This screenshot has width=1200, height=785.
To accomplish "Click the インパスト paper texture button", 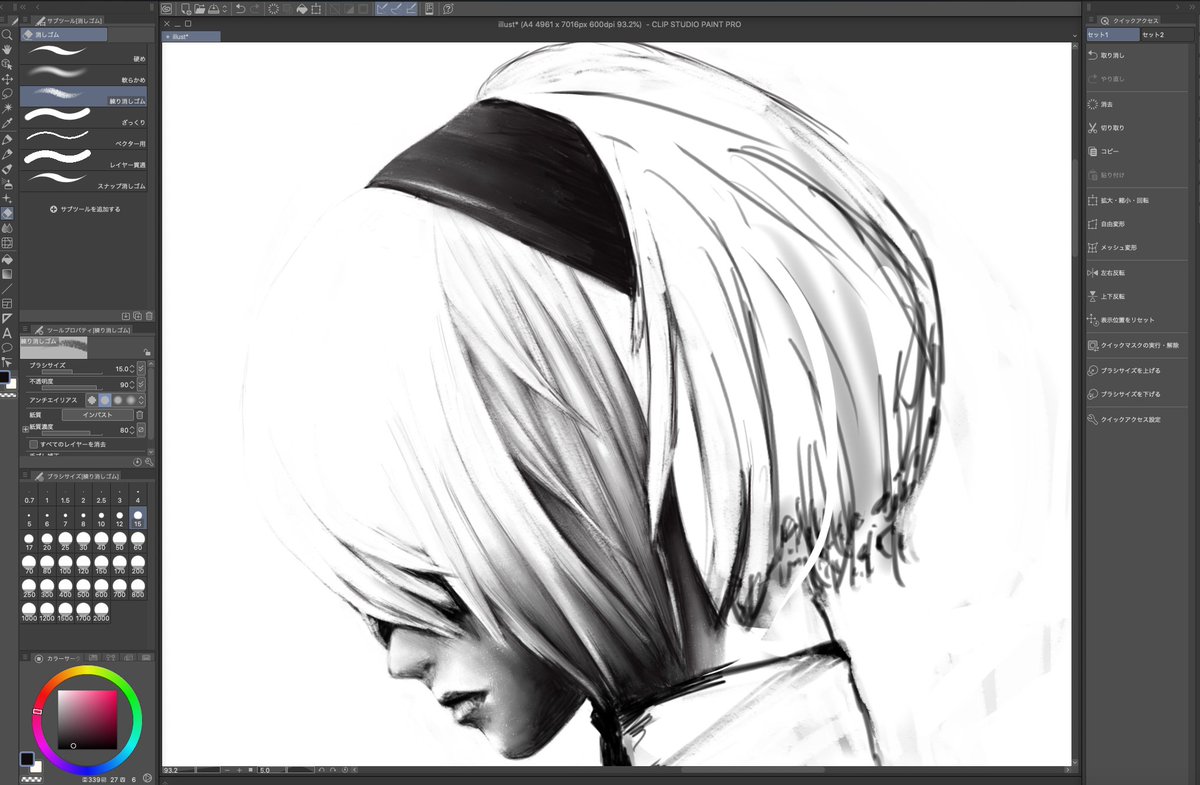I will click(97, 414).
